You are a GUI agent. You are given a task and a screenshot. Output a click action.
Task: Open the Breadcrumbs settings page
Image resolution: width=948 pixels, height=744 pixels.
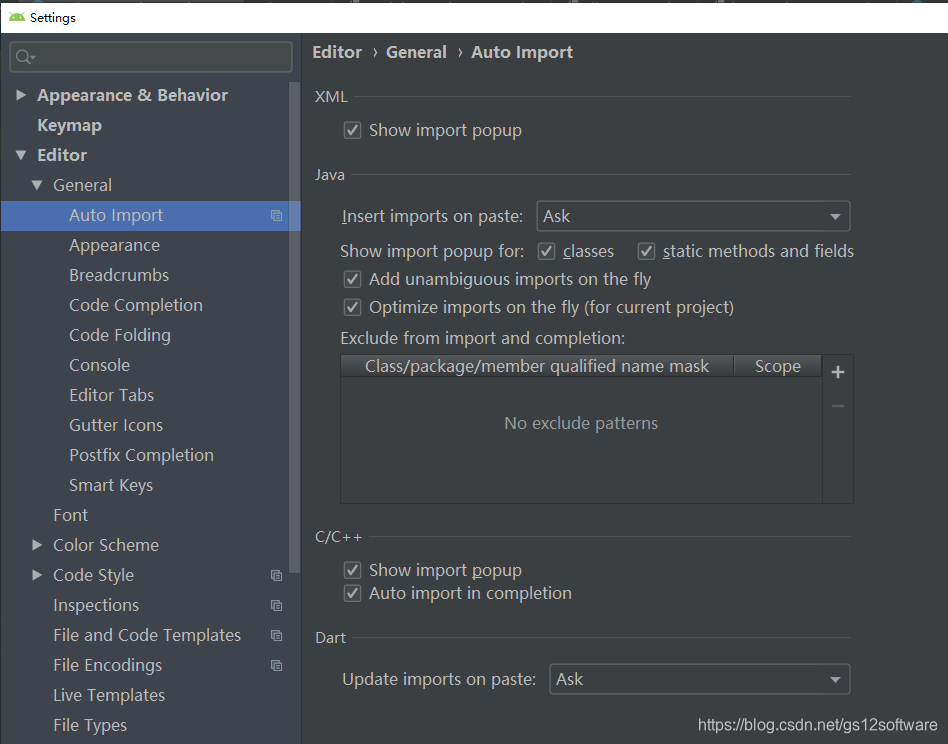119,275
